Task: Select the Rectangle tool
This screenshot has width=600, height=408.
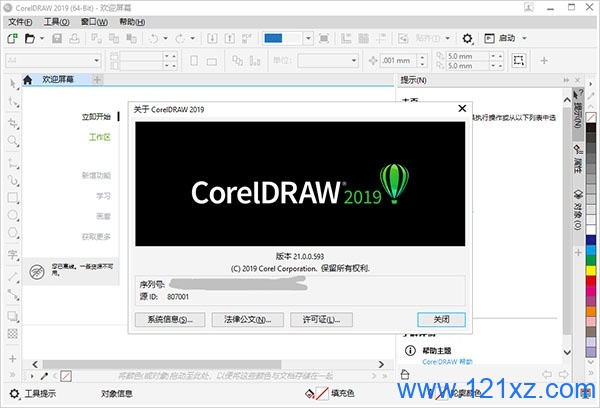Action: pyautogui.click(x=13, y=198)
